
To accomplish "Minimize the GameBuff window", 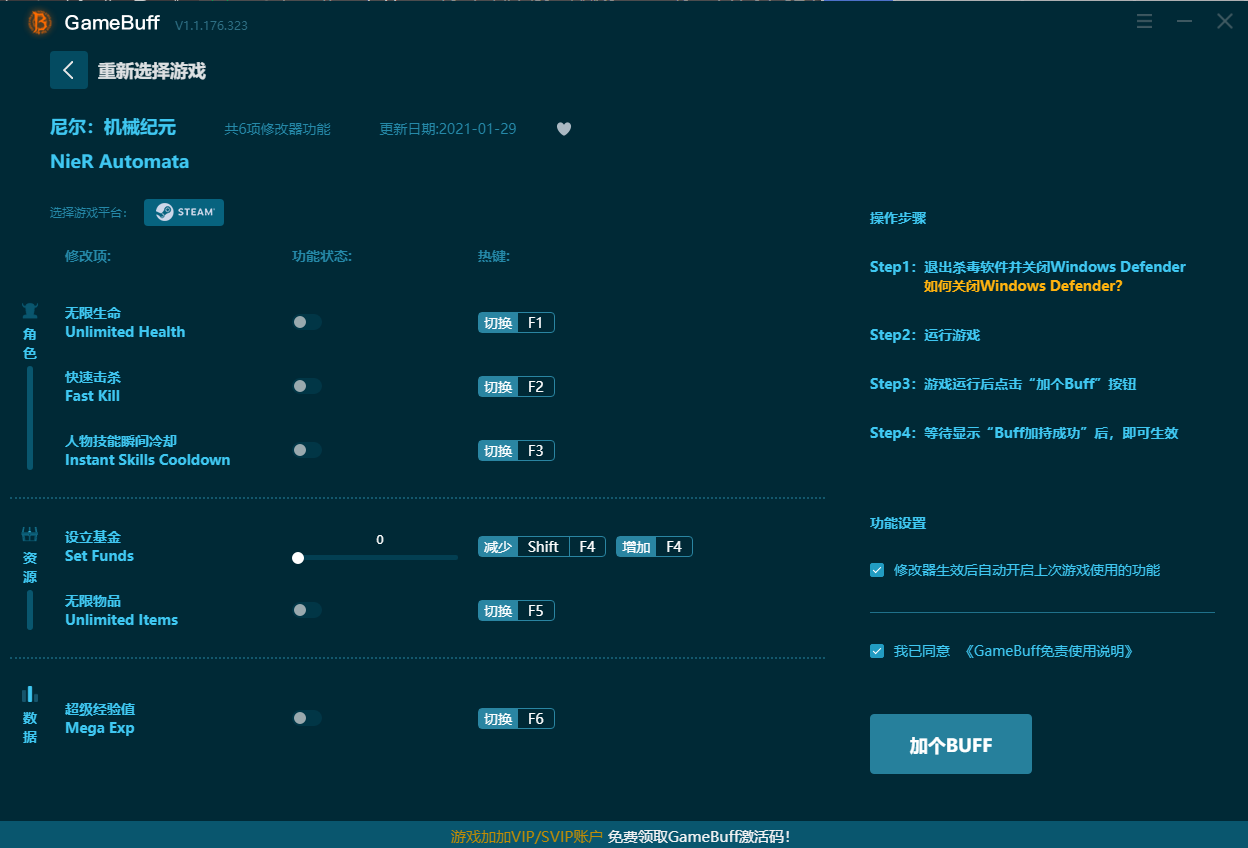I will click(x=1185, y=21).
